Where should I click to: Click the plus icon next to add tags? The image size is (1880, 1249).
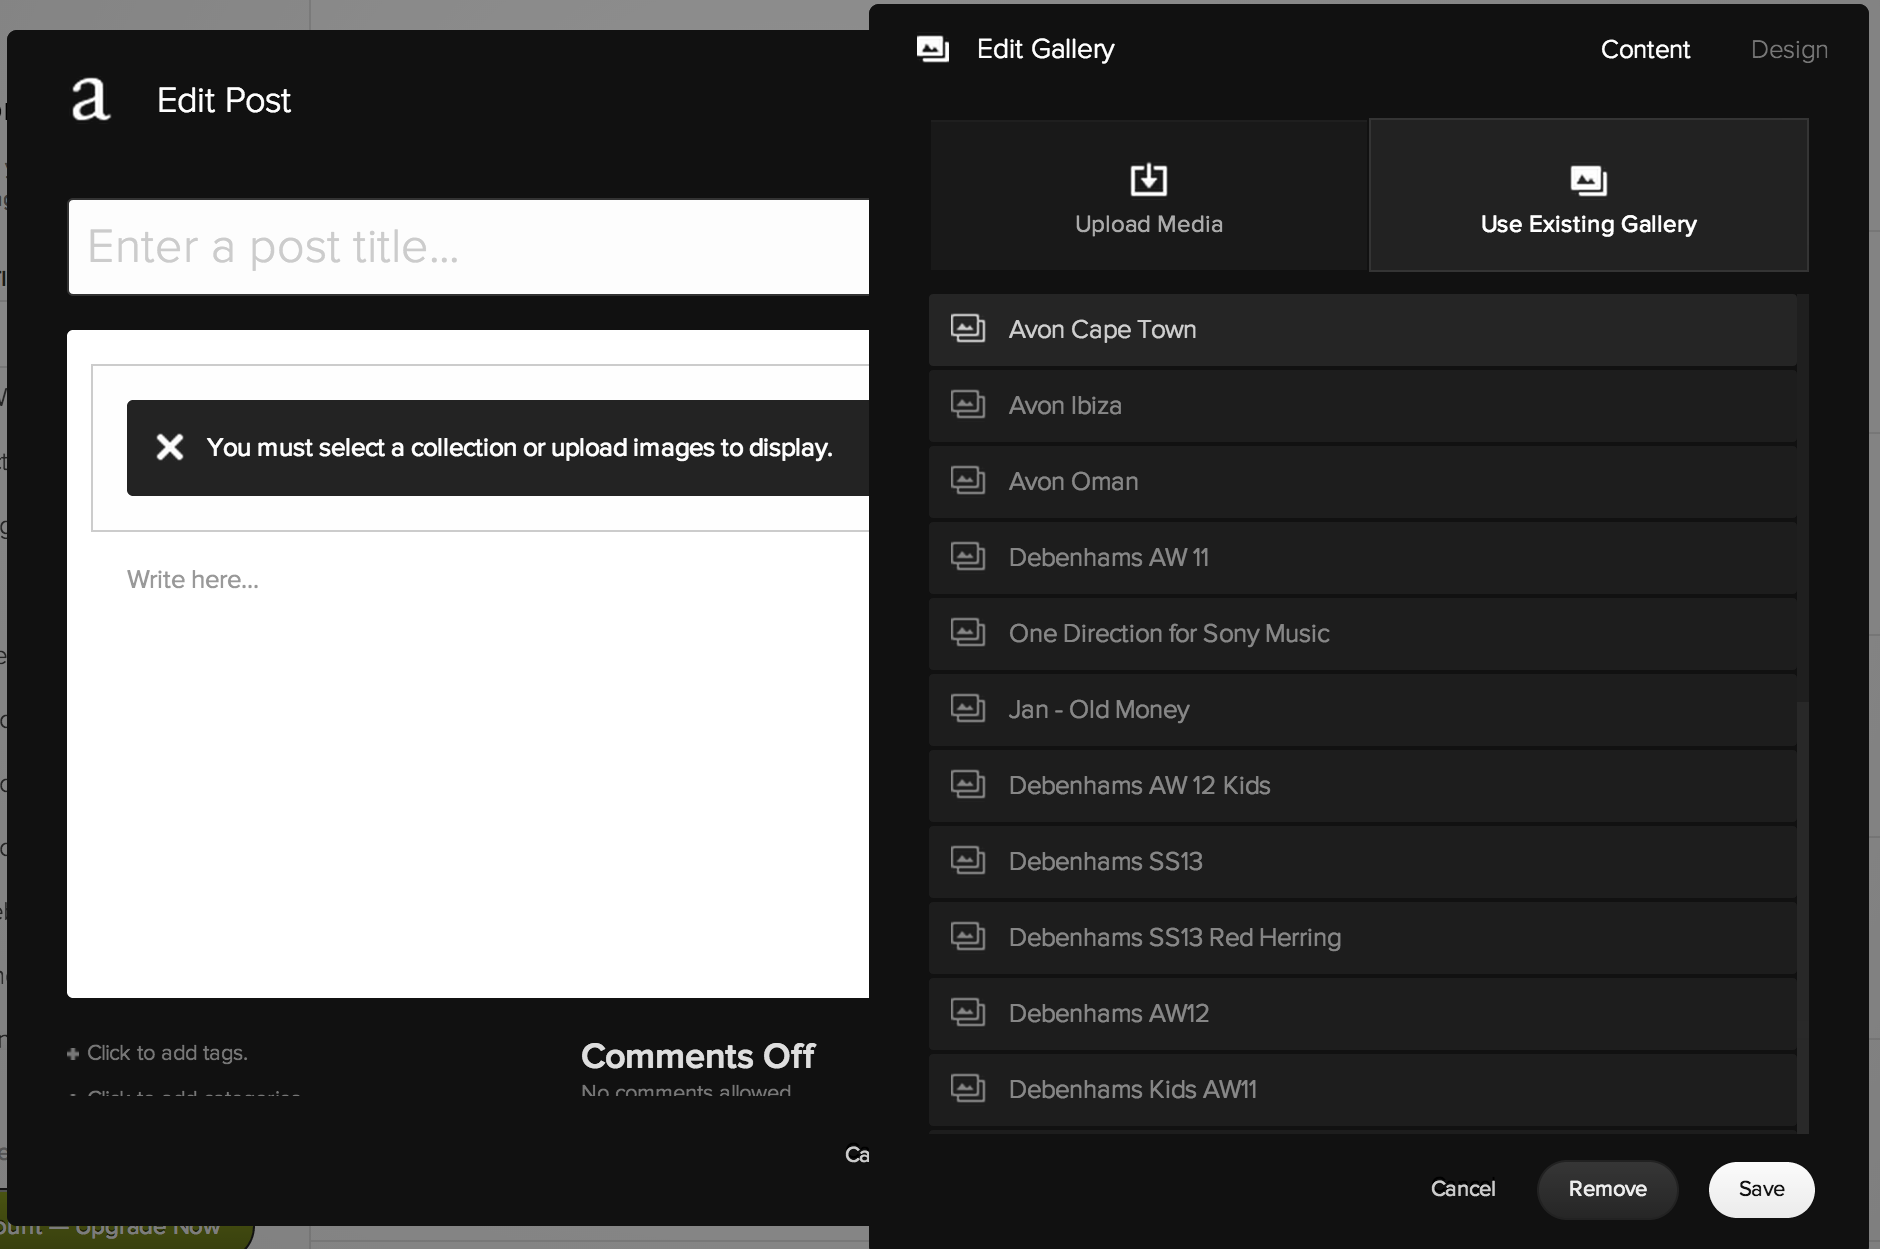(73, 1054)
